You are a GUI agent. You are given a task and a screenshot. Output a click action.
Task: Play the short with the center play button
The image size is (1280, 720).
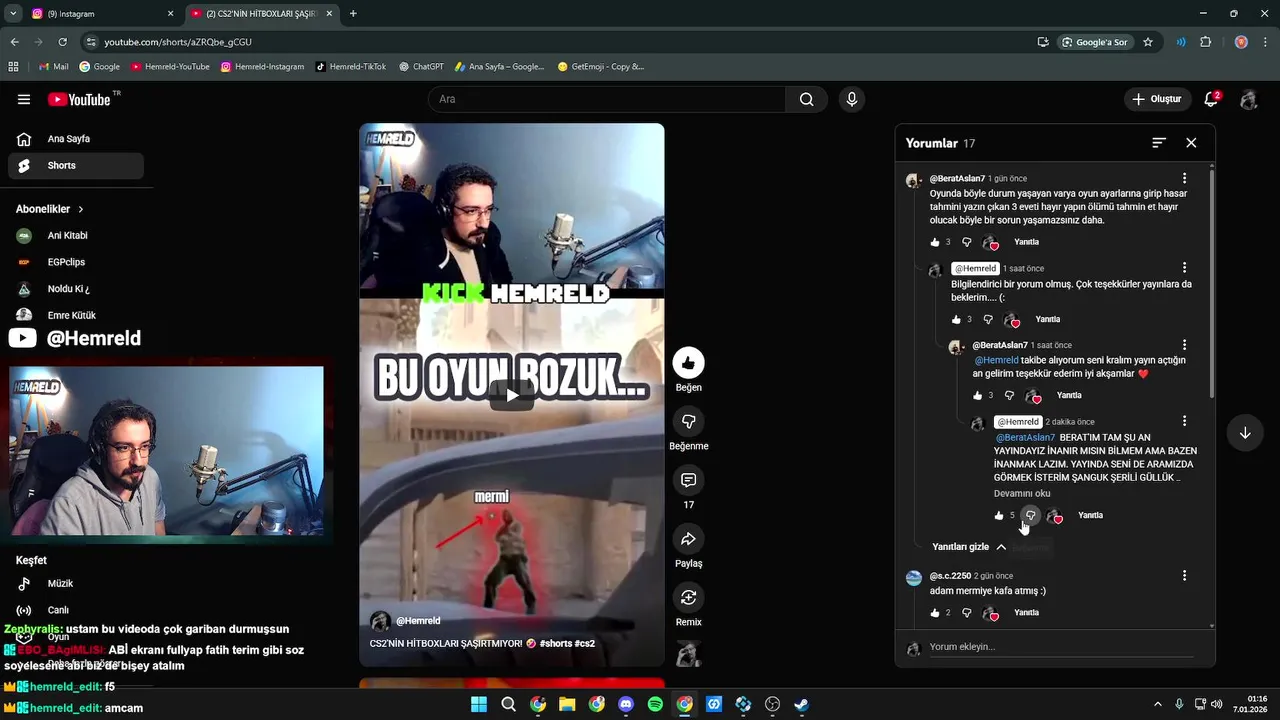(x=511, y=395)
